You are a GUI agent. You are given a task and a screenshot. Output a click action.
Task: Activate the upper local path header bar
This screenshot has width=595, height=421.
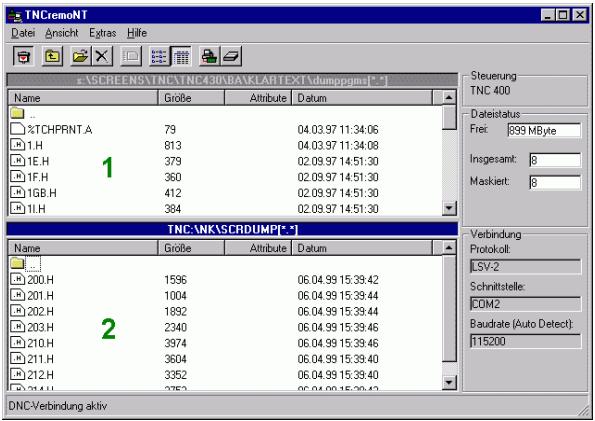pyautogui.click(x=232, y=80)
